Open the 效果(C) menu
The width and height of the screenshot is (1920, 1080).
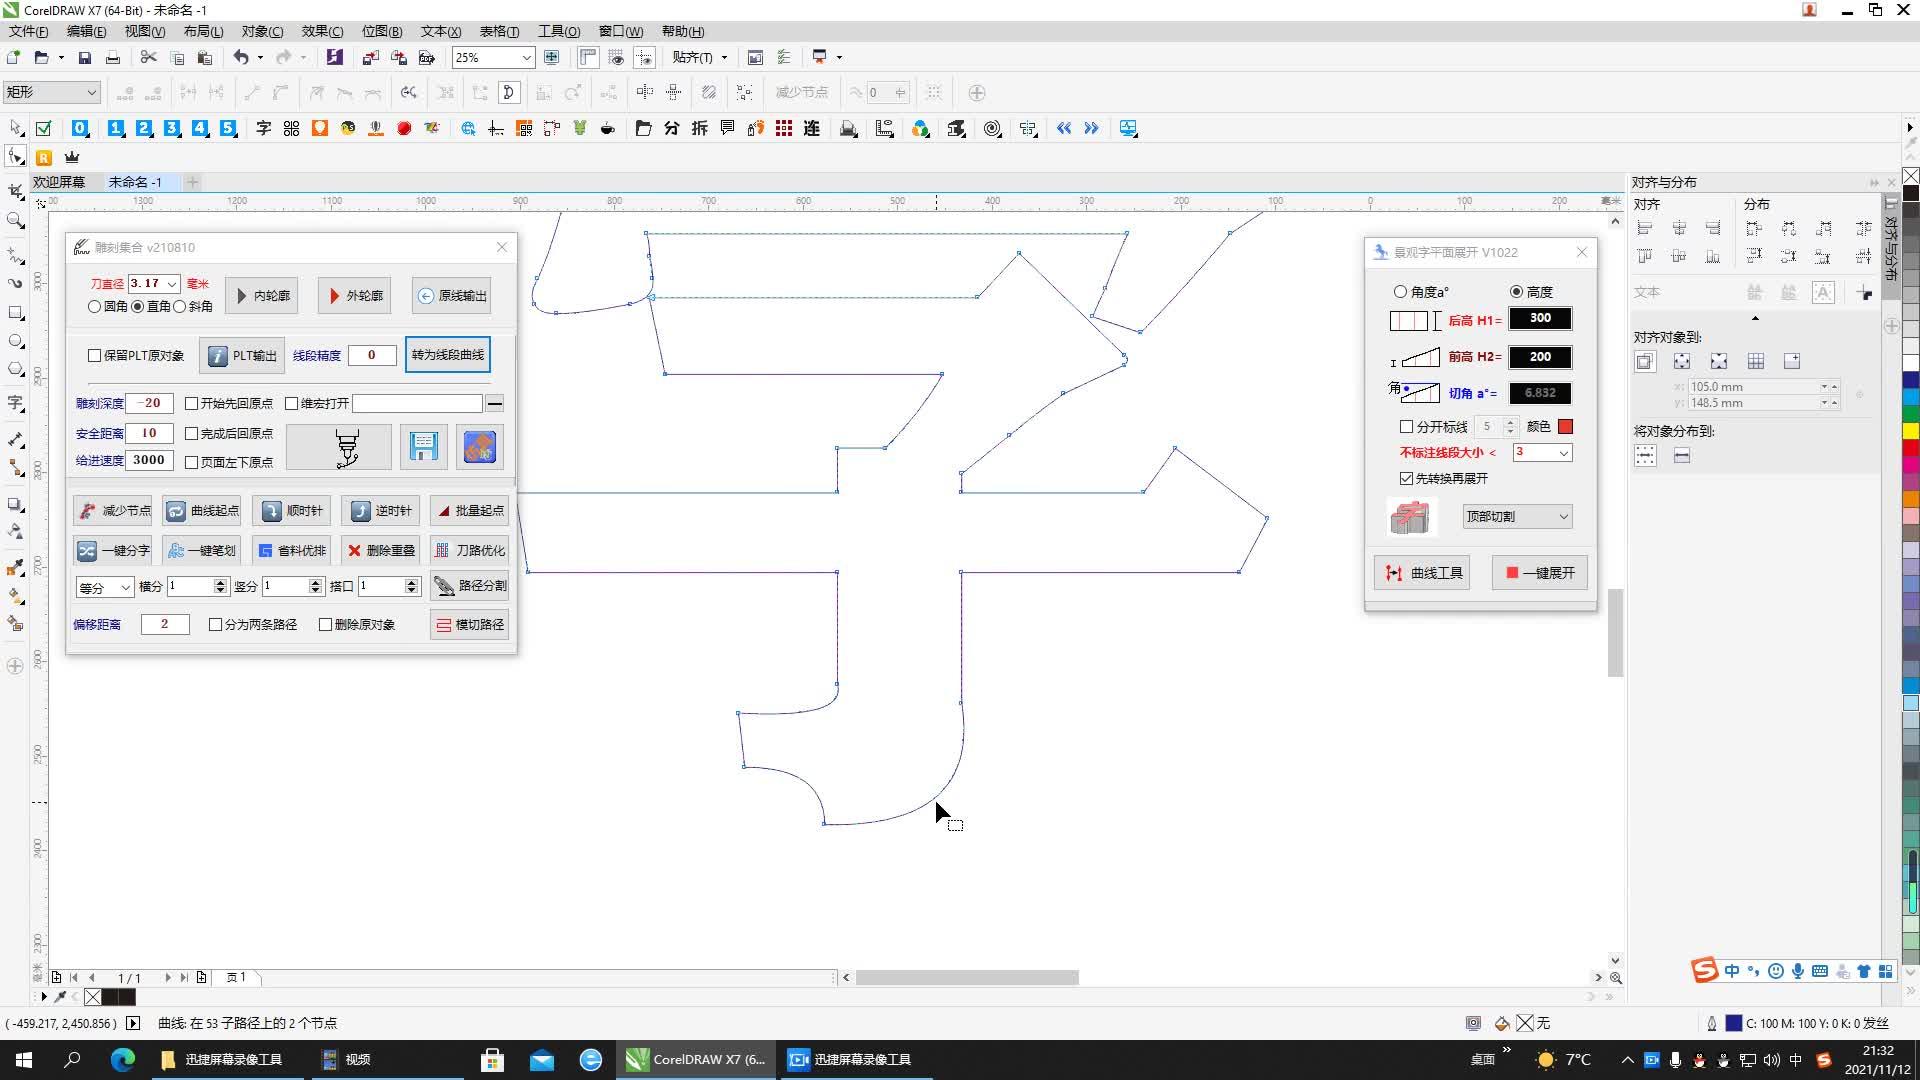click(322, 32)
